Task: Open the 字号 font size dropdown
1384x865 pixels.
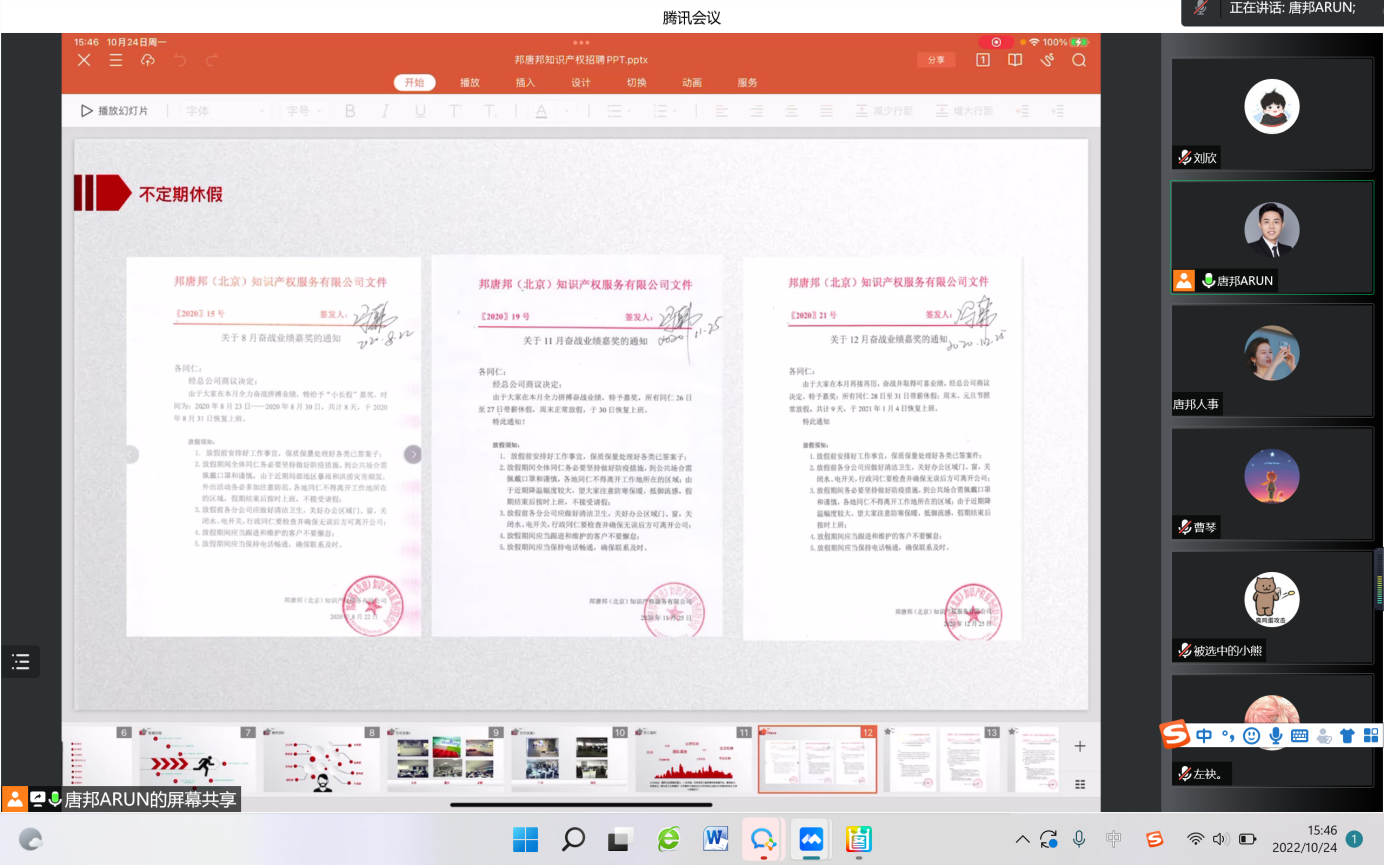Action: coord(305,111)
